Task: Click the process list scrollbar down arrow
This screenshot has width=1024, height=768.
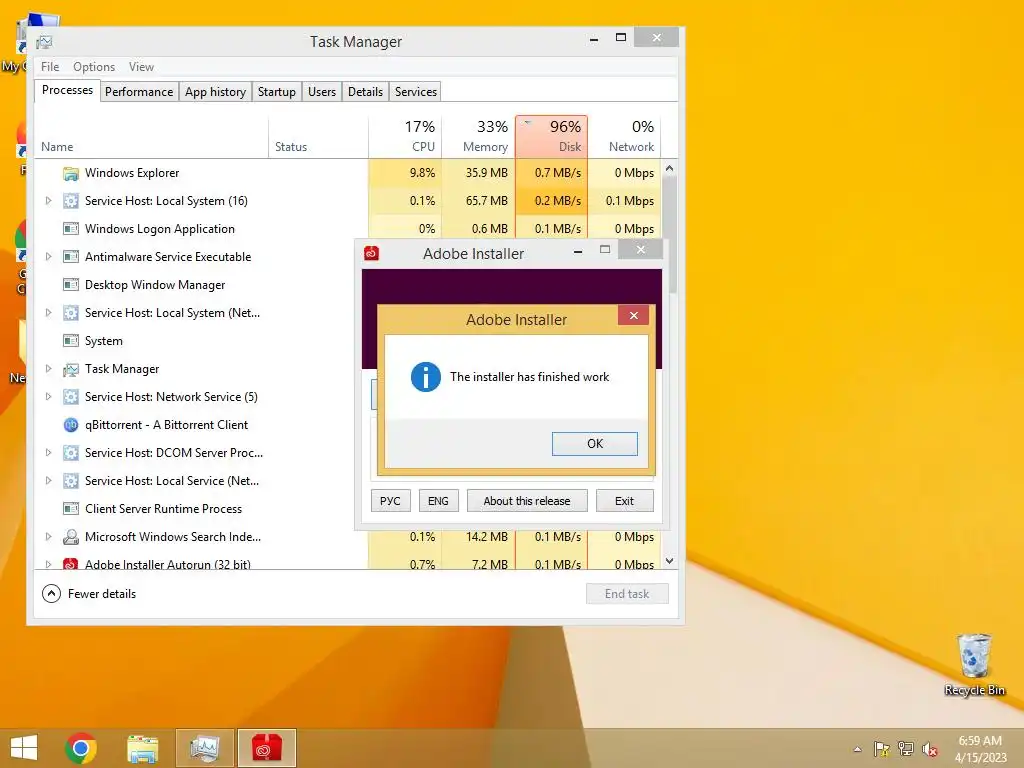Action: pos(669,561)
